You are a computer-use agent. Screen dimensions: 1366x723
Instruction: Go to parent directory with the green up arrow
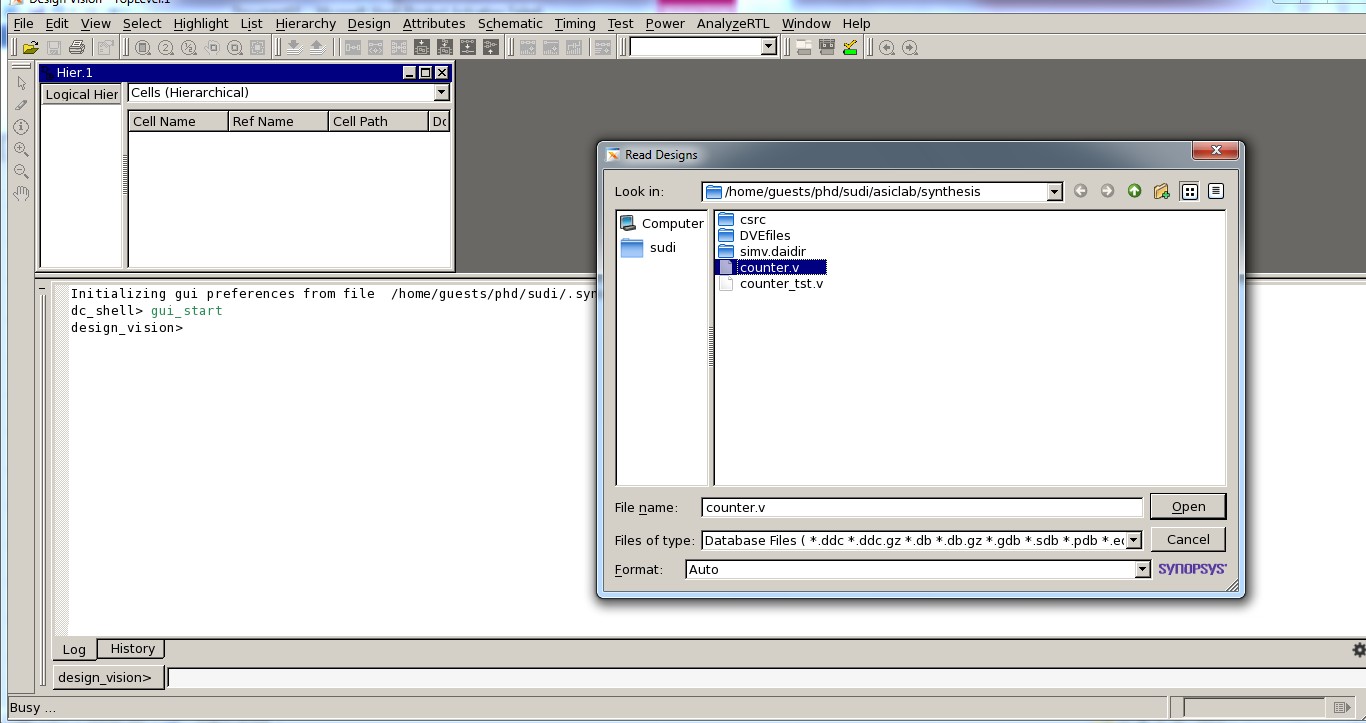pyautogui.click(x=1134, y=191)
